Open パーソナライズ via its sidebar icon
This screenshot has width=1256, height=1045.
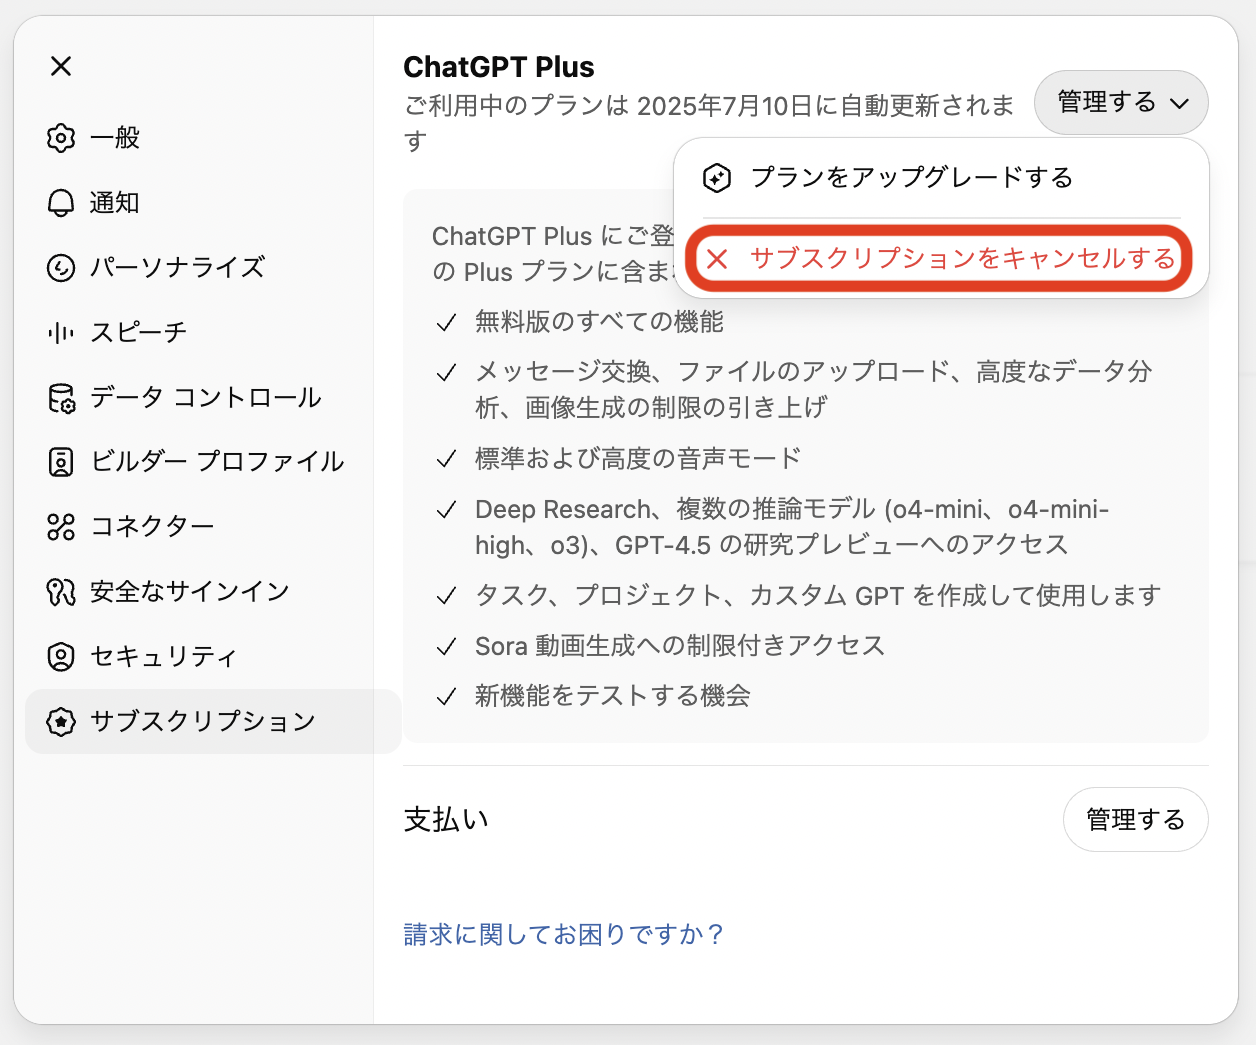[61, 268]
